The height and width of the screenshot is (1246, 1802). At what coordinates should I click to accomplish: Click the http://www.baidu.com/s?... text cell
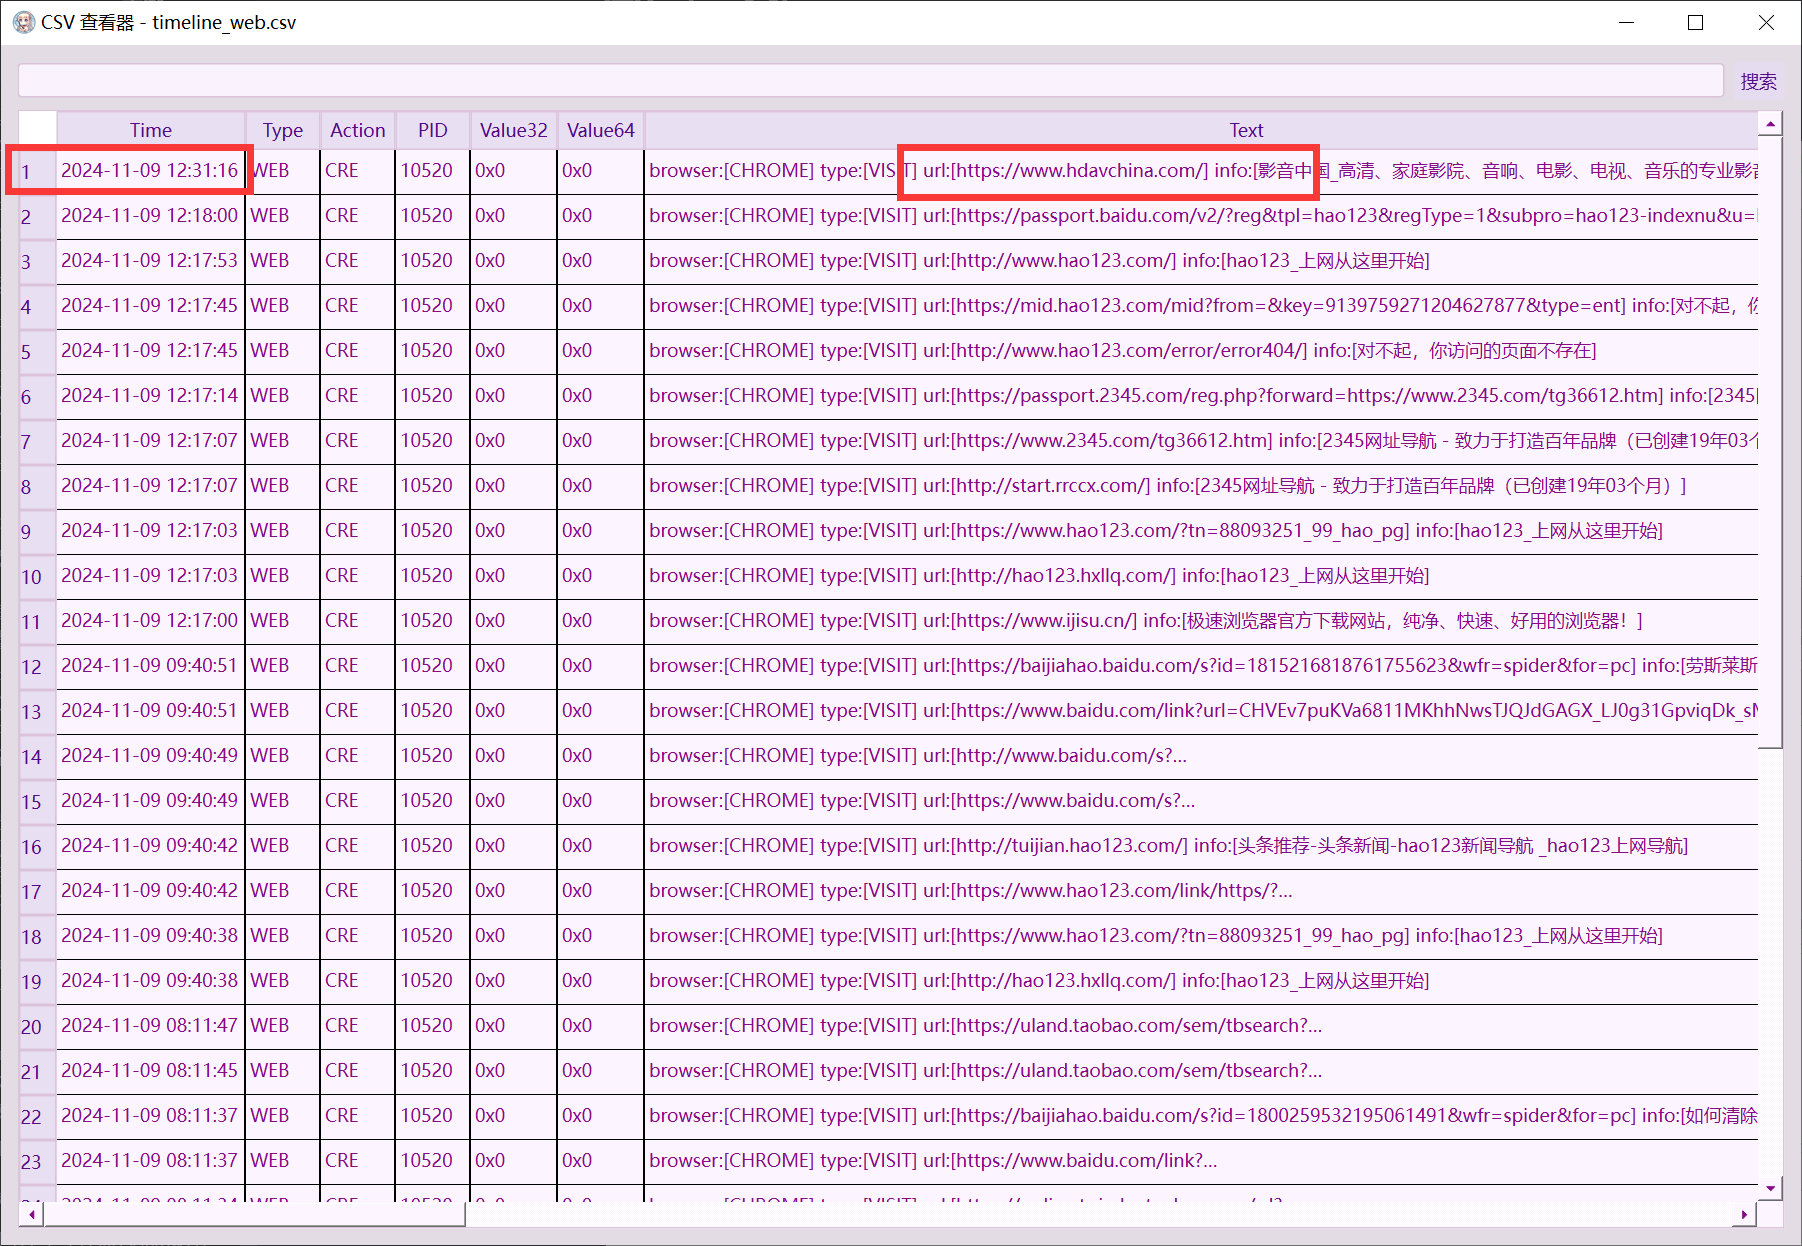tap(1202, 756)
